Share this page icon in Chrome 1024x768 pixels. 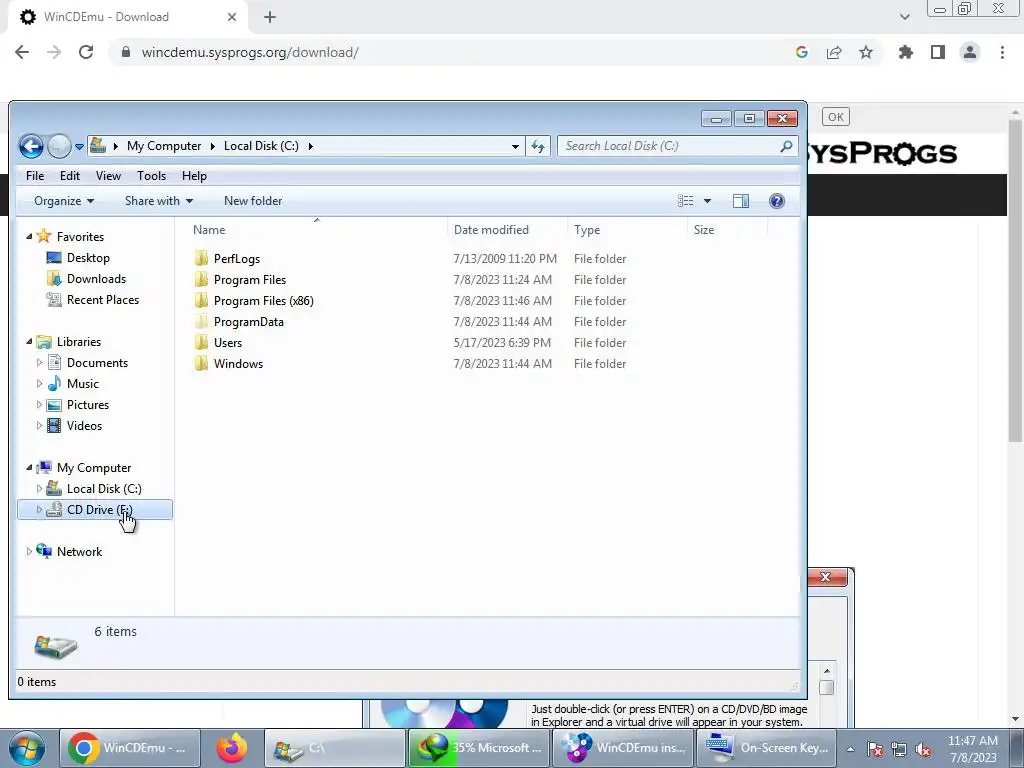click(834, 52)
